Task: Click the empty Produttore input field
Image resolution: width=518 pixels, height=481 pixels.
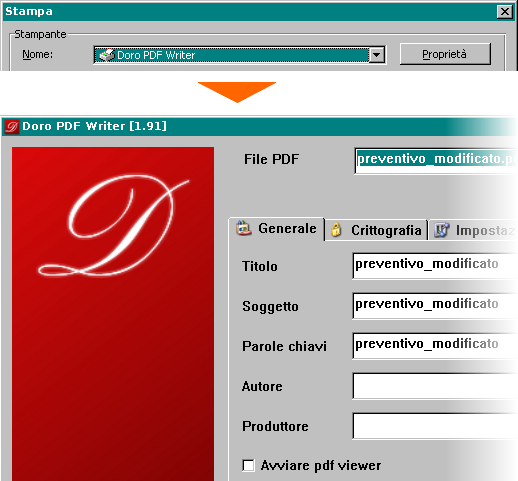Action: pos(435,426)
